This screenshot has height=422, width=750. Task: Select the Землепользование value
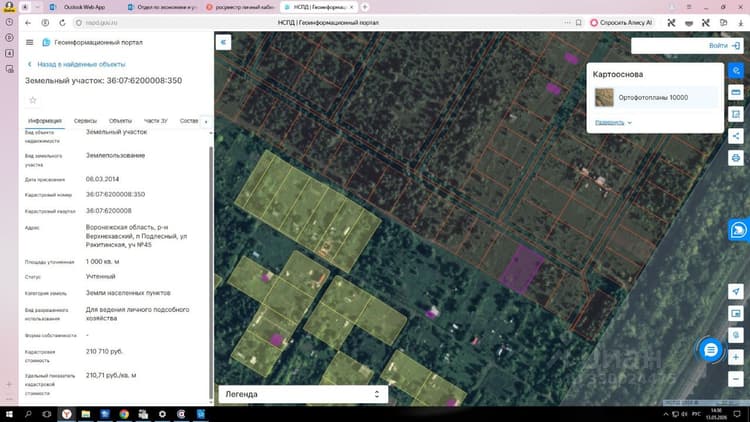point(115,155)
